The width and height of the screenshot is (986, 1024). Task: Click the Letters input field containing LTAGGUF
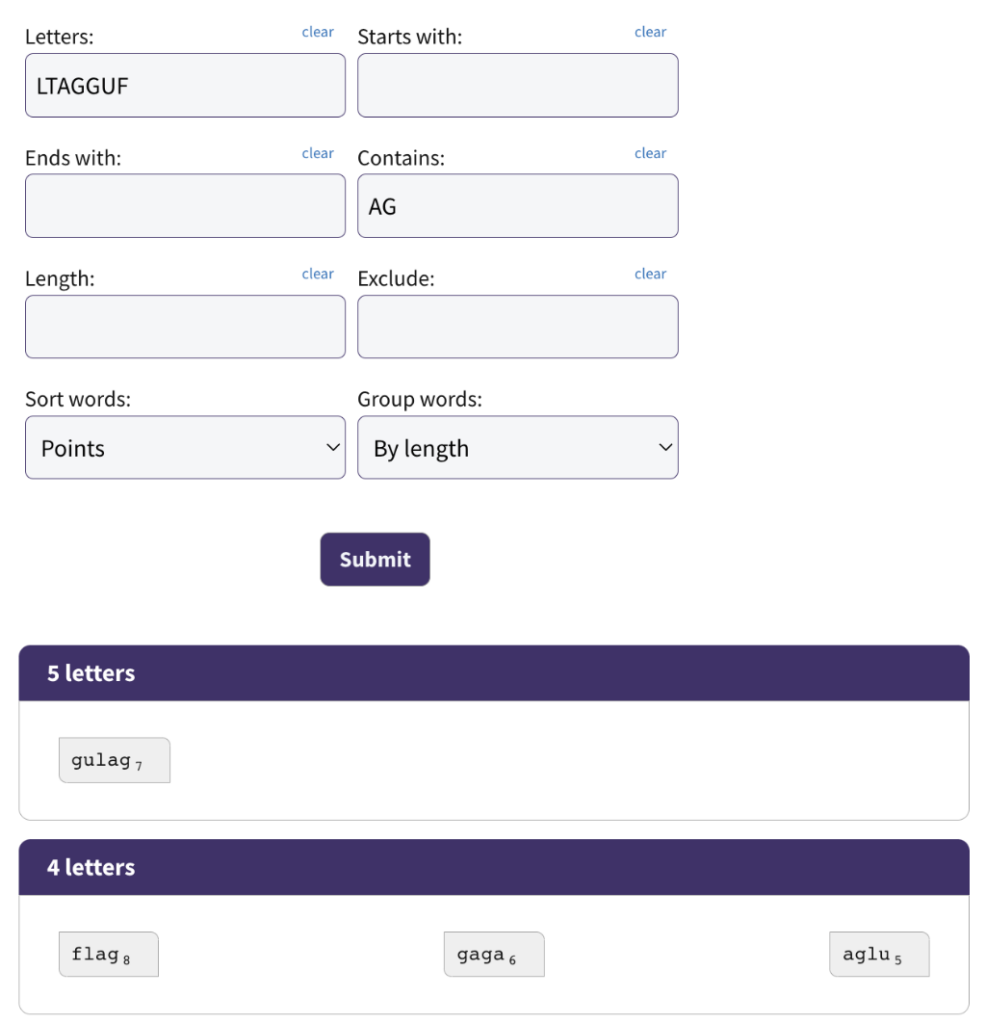coord(185,86)
